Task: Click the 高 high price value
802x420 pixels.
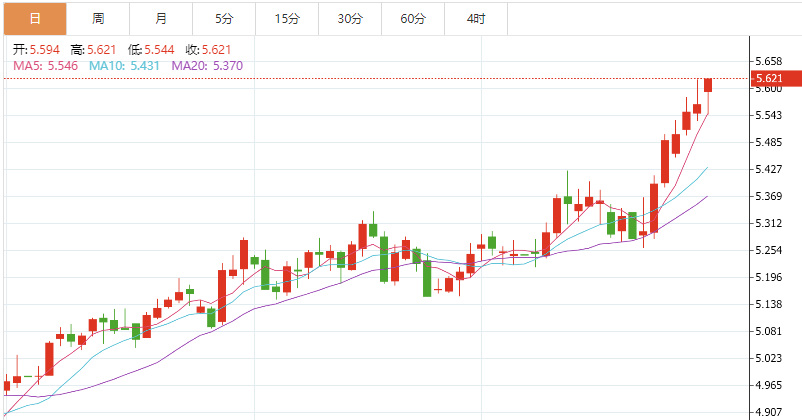Action: click(x=102, y=50)
